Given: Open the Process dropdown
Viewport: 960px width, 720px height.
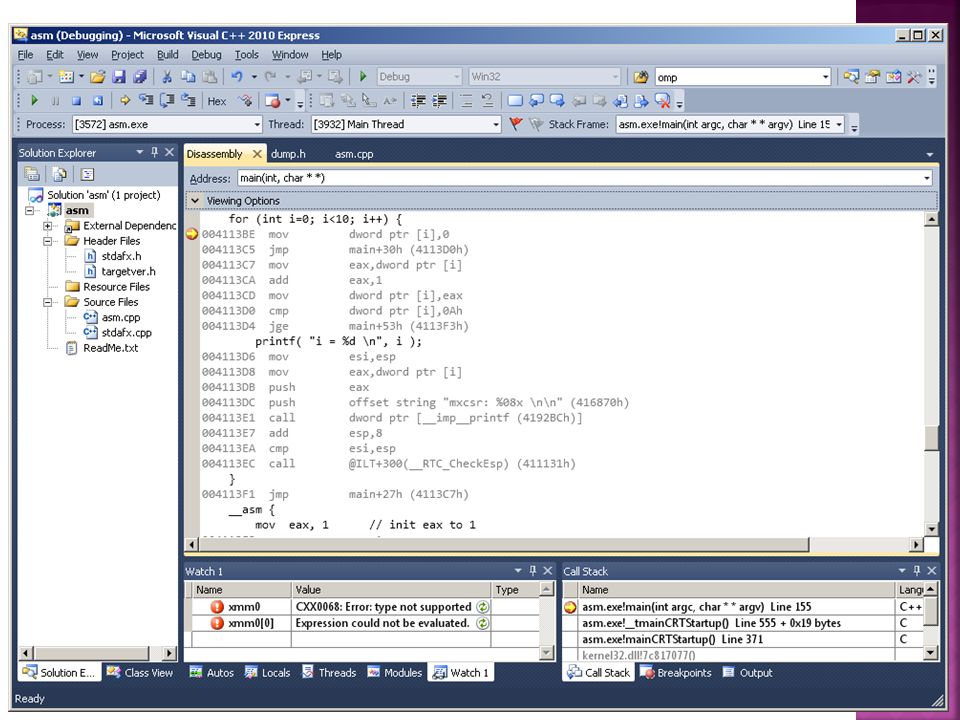Looking at the screenshot, I should [257, 125].
